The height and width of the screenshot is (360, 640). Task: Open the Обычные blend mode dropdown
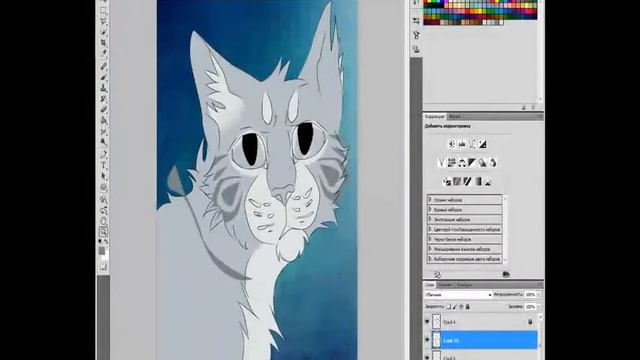point(458,294)
